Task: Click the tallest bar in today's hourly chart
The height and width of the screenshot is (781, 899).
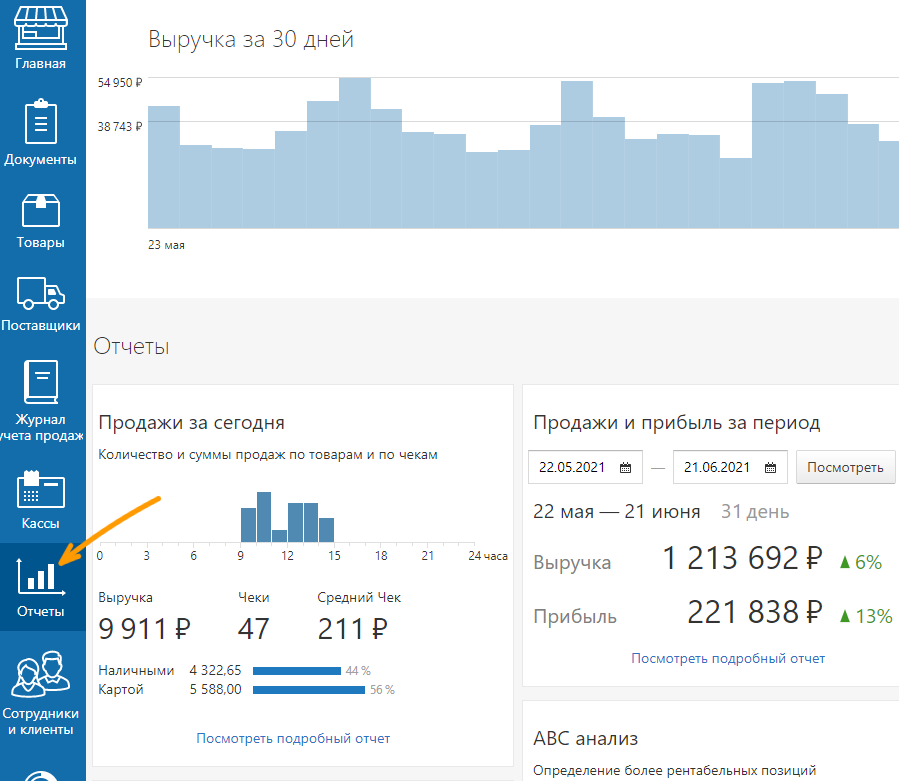Action: pyautogui.click(x=264, y=517)
